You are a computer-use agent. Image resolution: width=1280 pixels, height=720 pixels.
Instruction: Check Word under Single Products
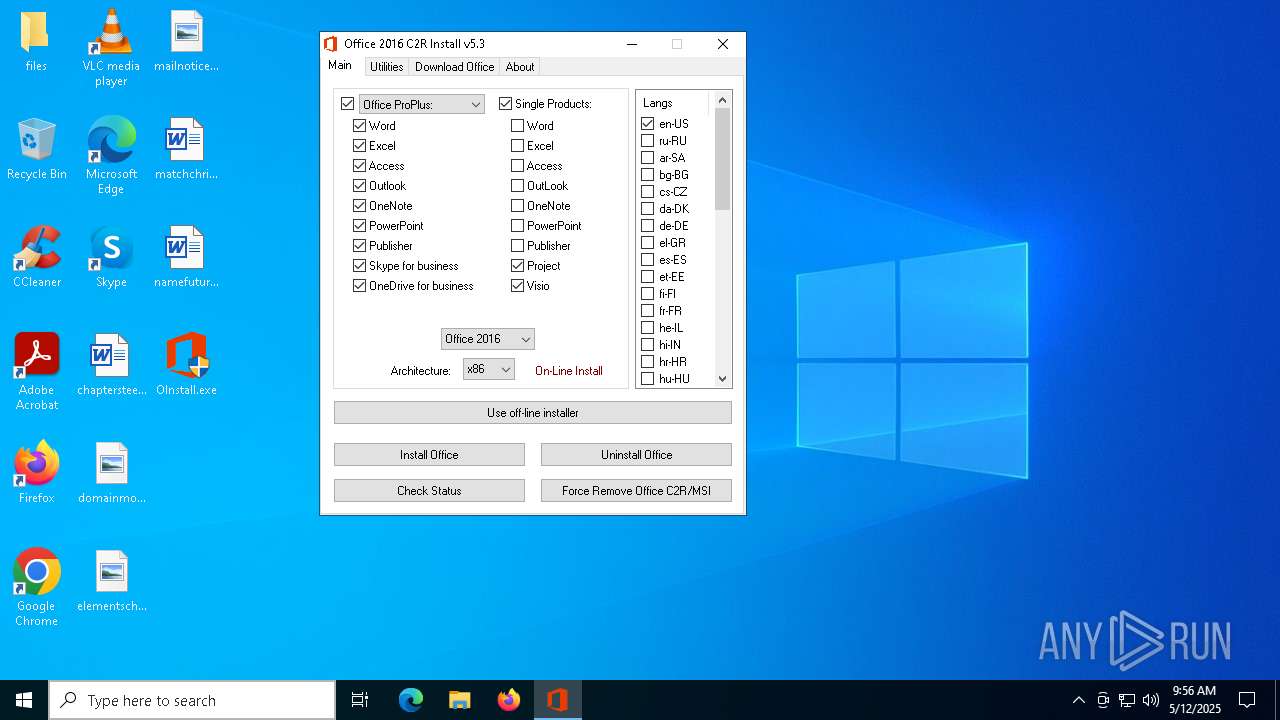tap(518, 126)
